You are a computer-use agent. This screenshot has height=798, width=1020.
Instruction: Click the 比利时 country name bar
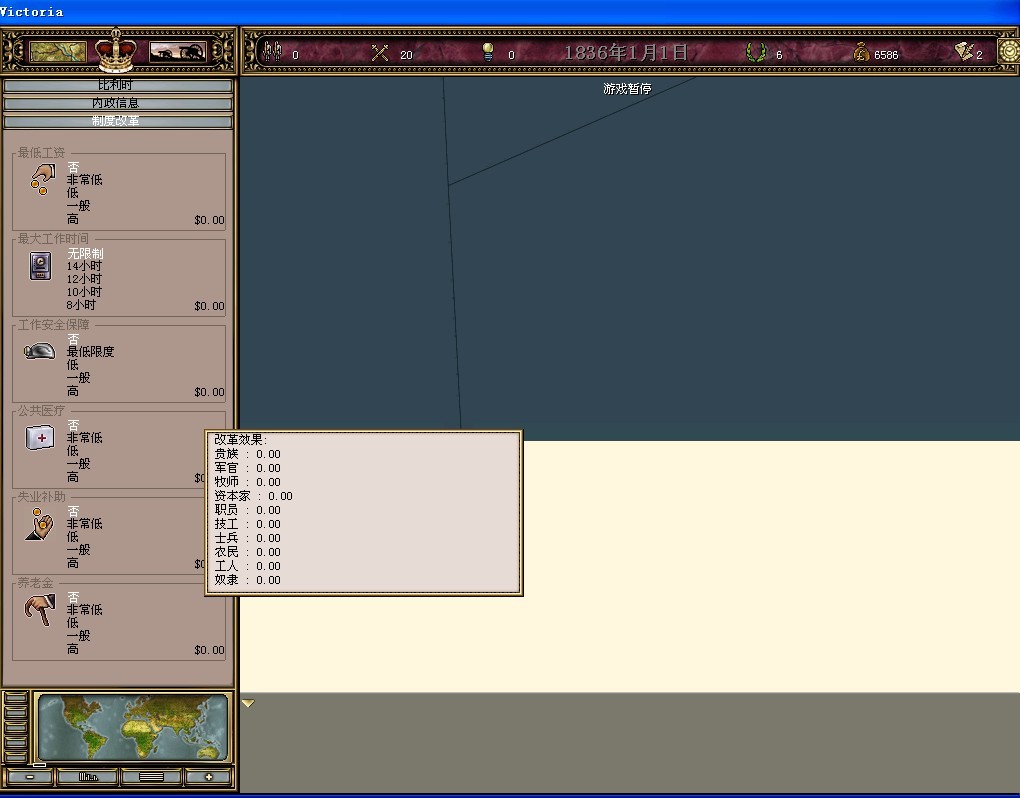click(x=117, y=86)
